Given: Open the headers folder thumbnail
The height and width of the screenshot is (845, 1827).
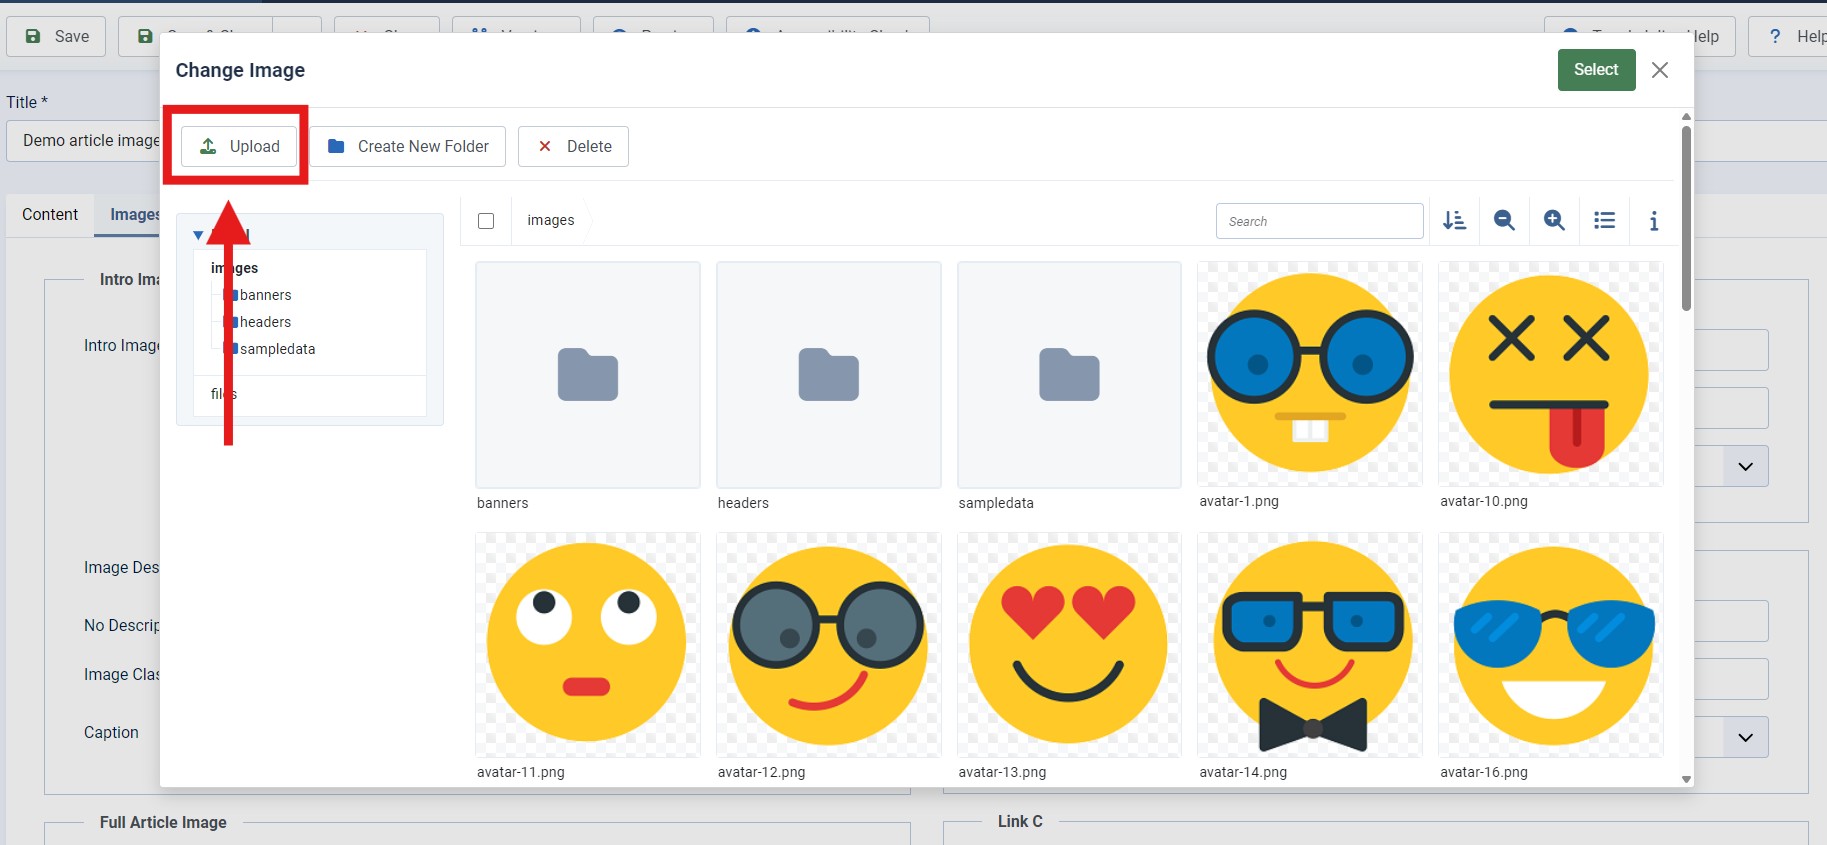Looking at the screenshot, I should pyautogui.click(x=829, y=375).
